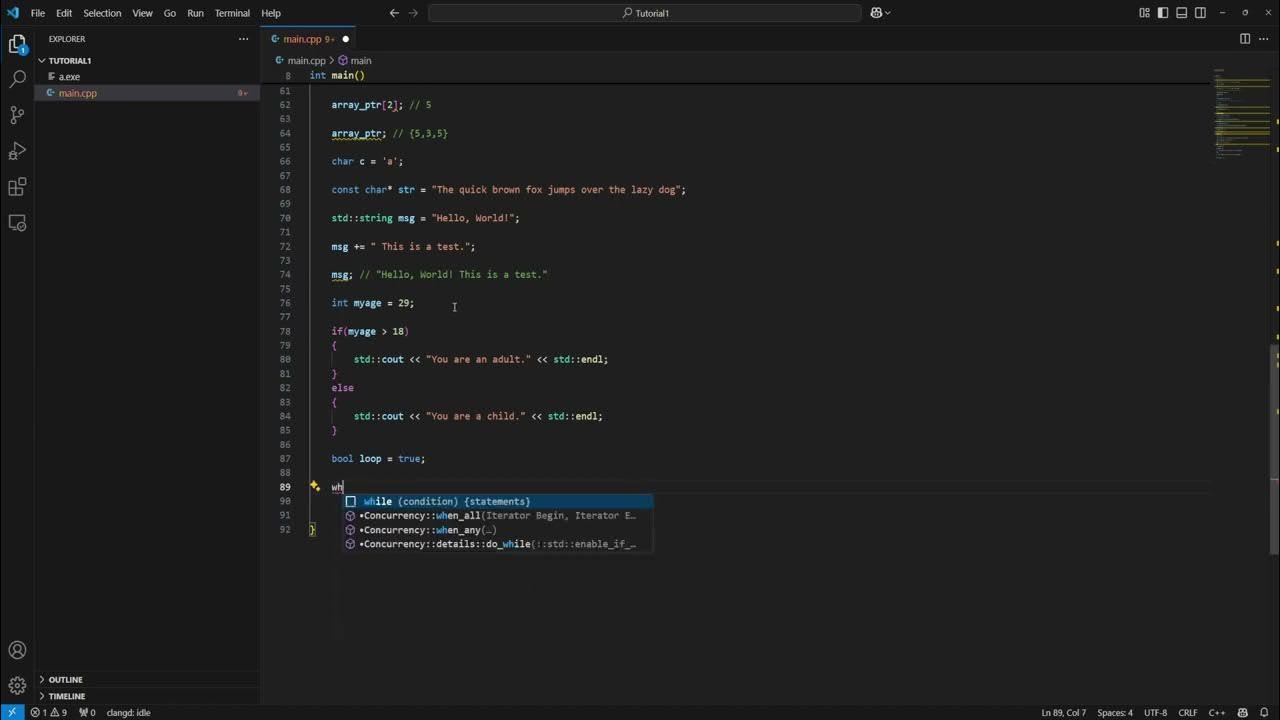Click the unsaved dot on main.cpp tab
The height and width of the screenshot is (720, 1280).
pos(345,39)
